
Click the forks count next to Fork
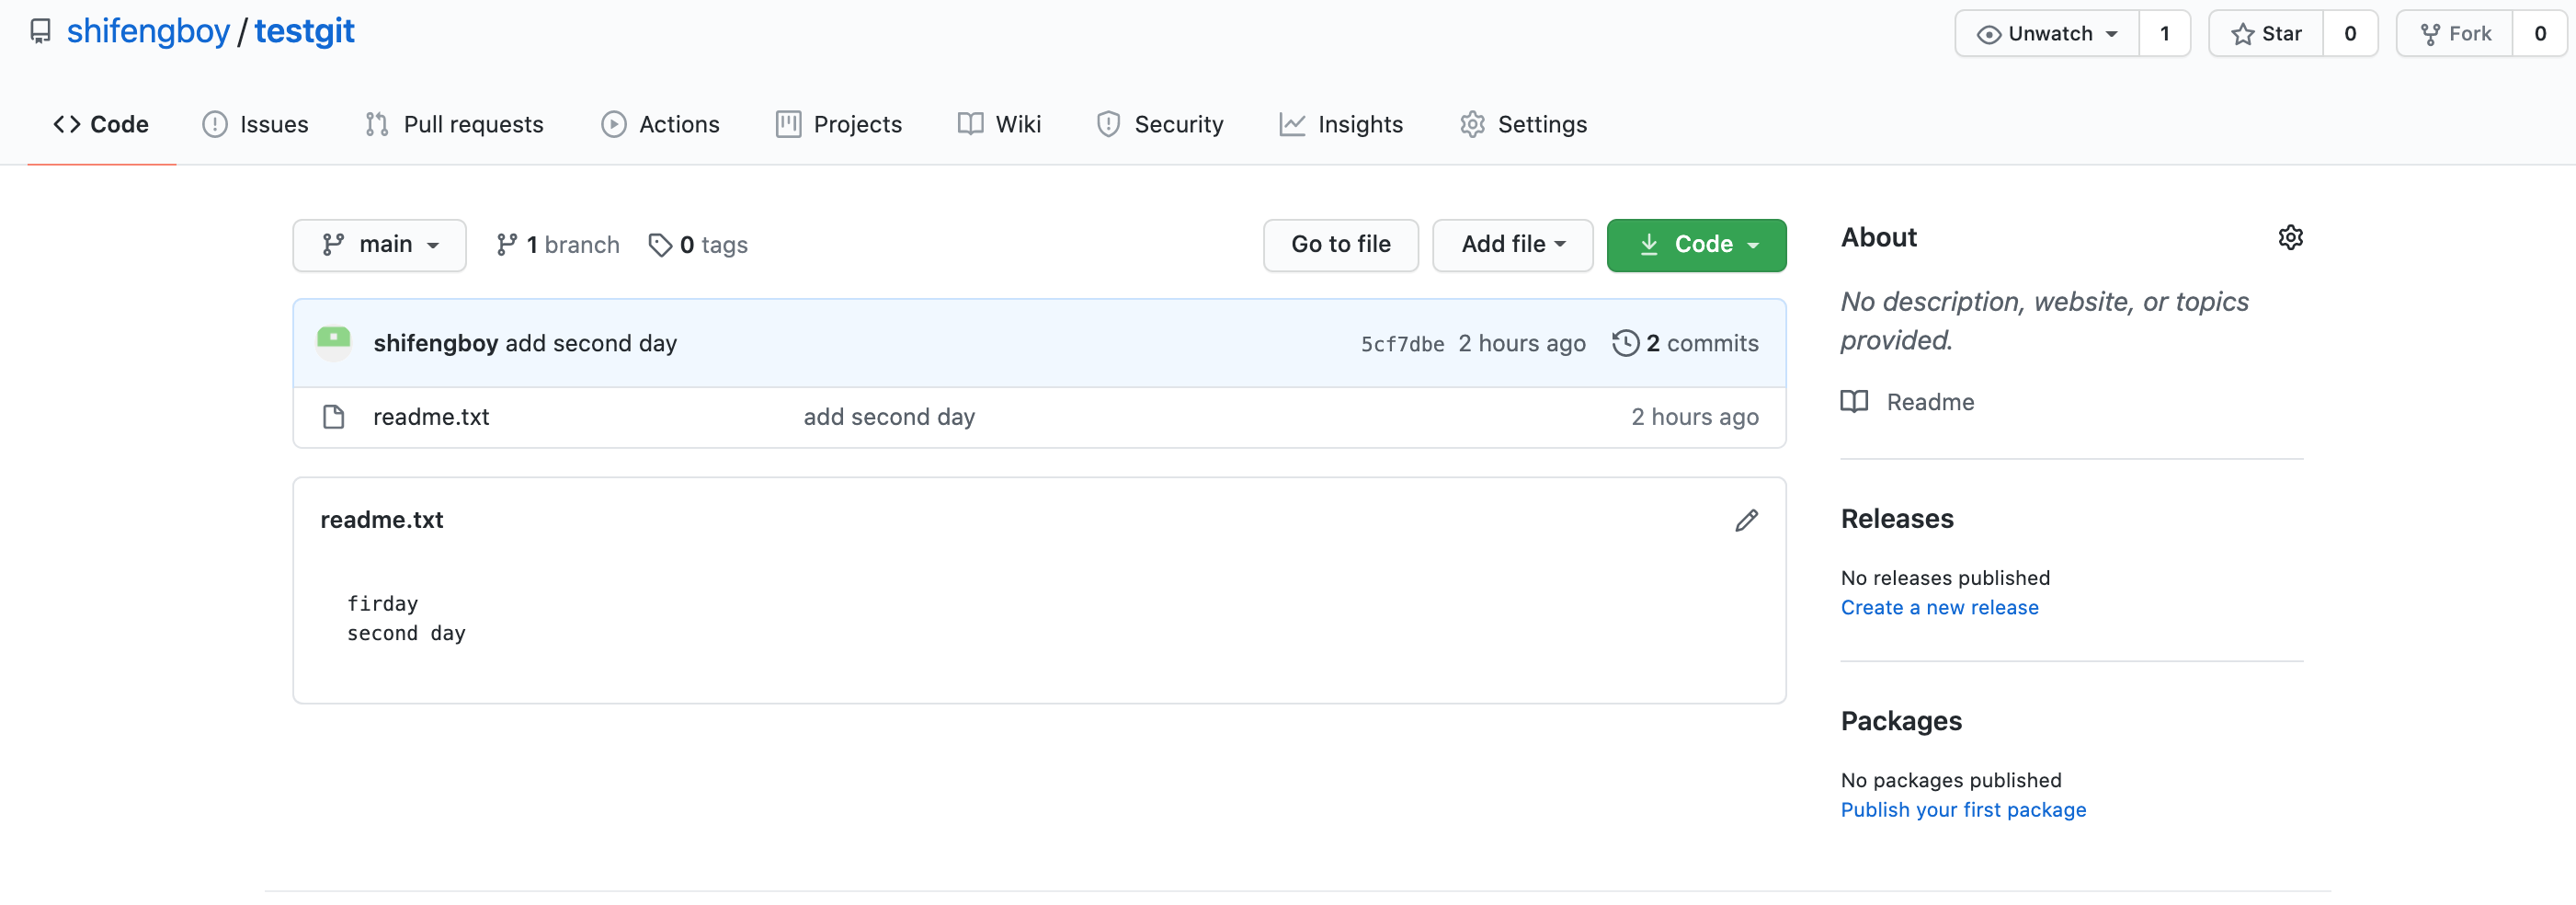pos(2540,34)
